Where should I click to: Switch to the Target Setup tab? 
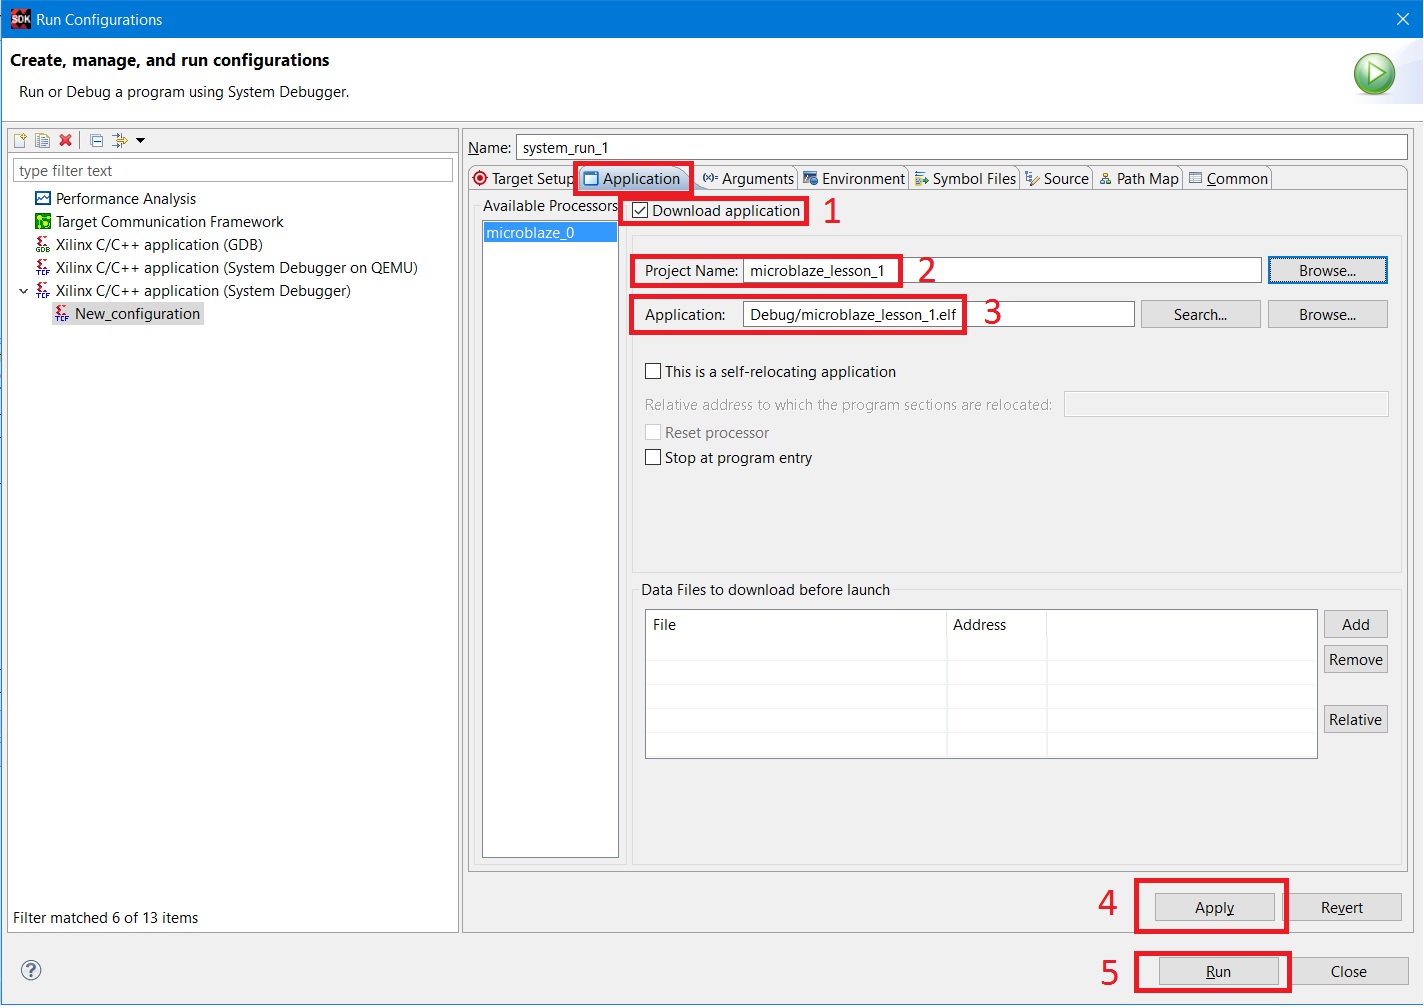523,179
